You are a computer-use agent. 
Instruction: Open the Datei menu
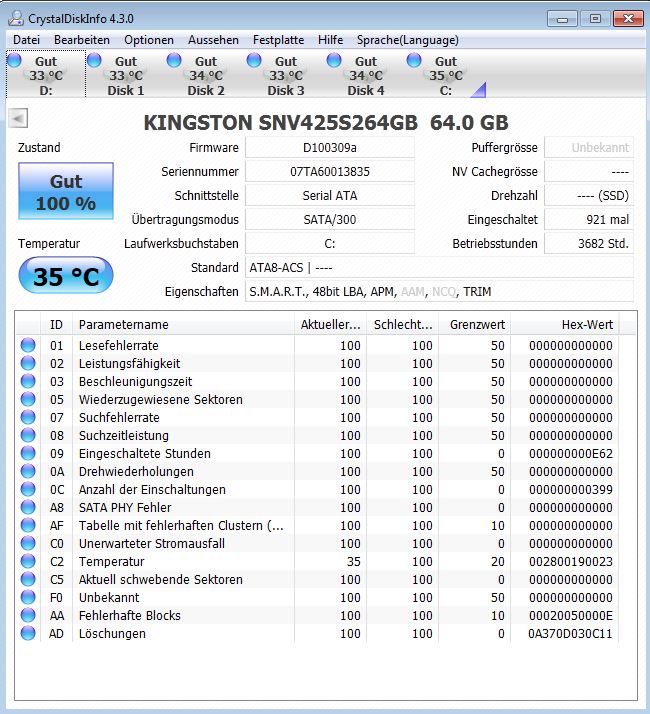tap(26, 40)
